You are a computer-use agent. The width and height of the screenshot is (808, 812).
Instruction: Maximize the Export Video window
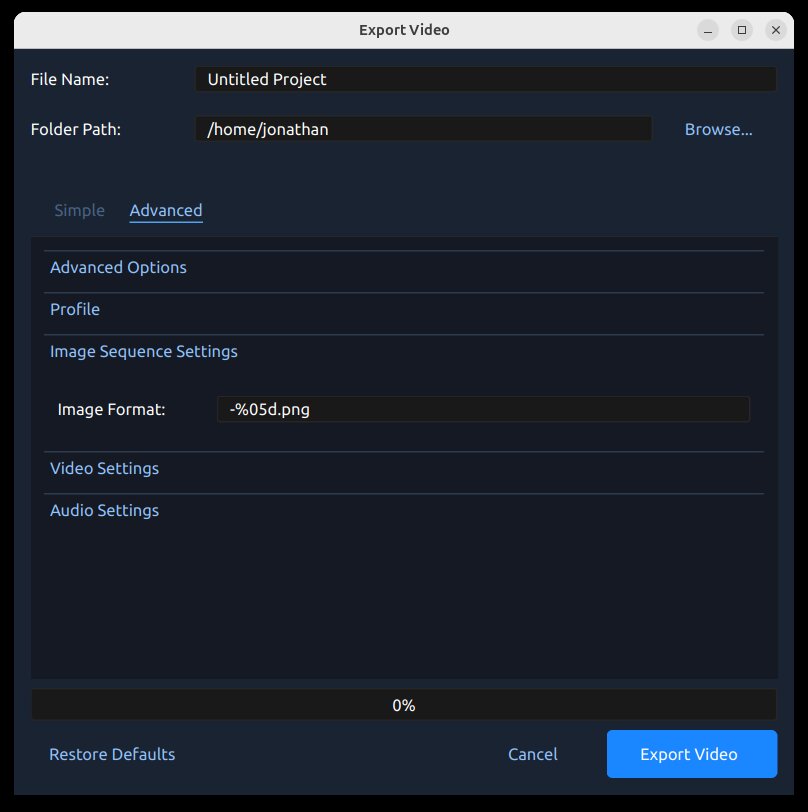click(x=742, y=30)
